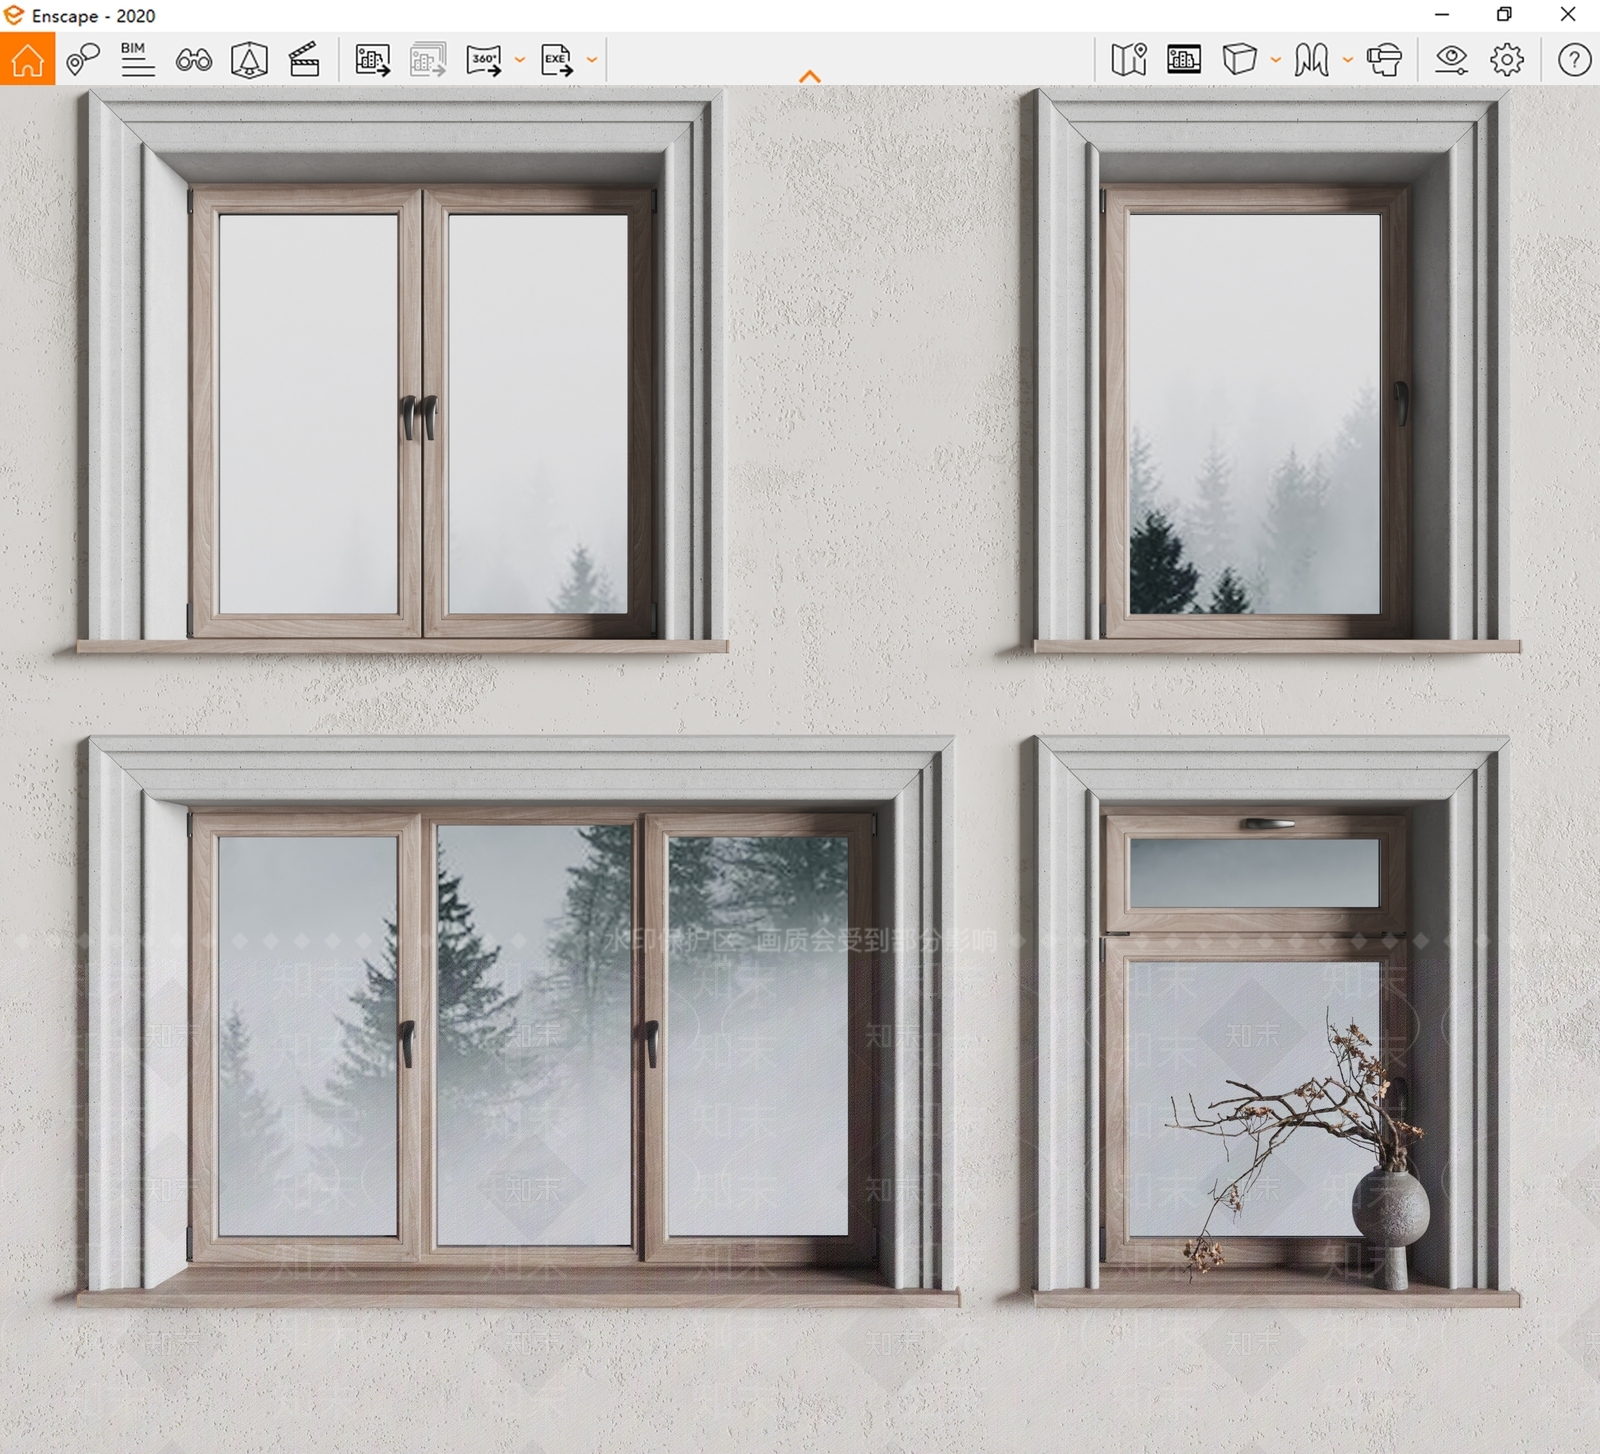The width and height of the screenshot is (1600, 1454).
Task: Open the video editor clapperboard
Action: pos(304,60)
